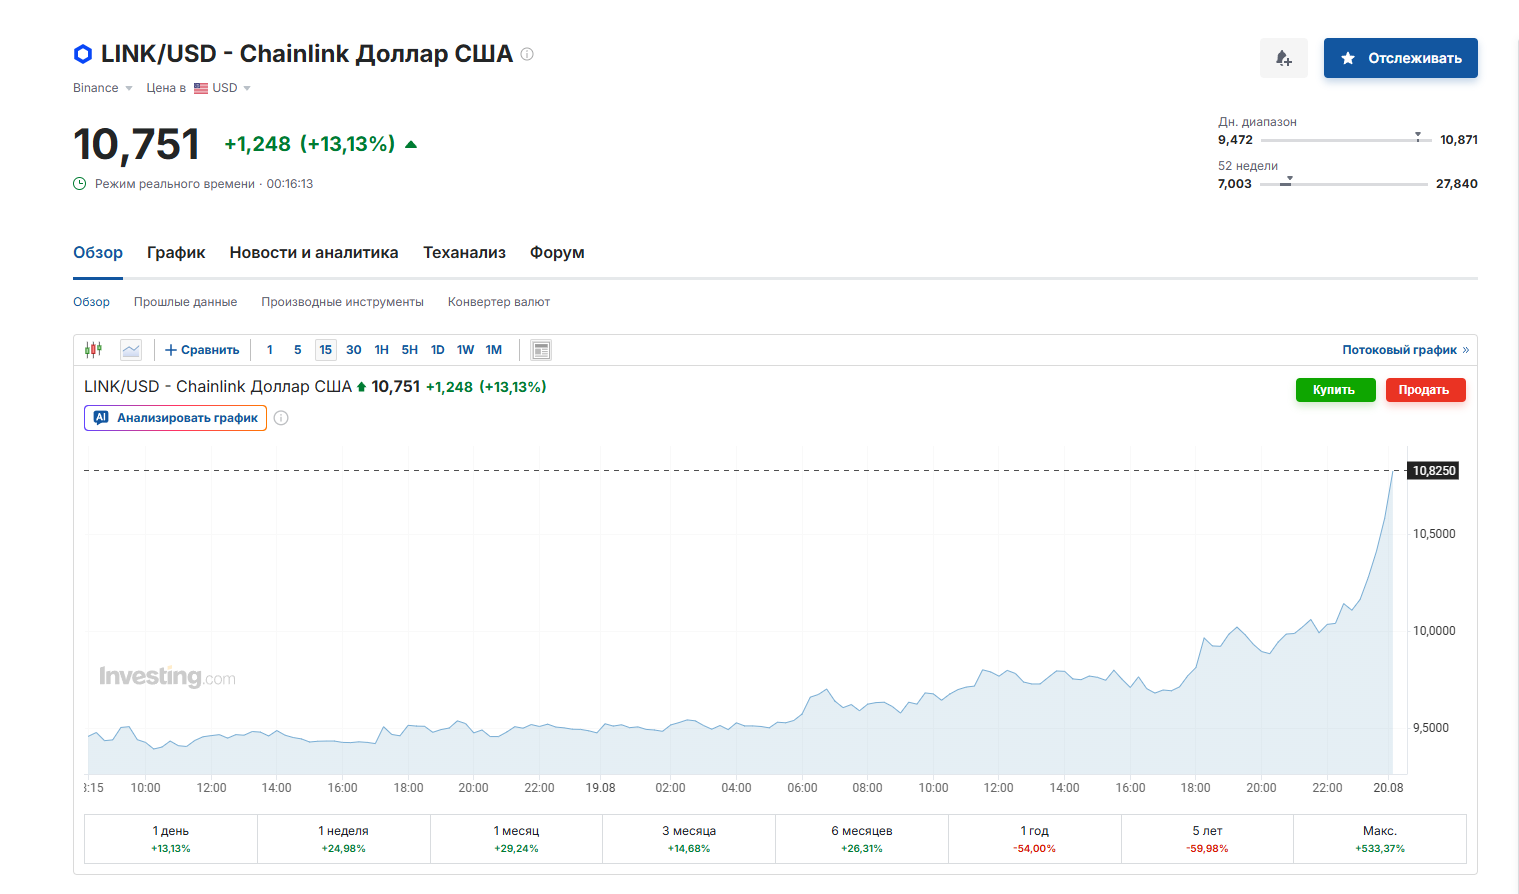Switch to the candlestick chart type icon
1519x894 pixels.
pos(94,350)
